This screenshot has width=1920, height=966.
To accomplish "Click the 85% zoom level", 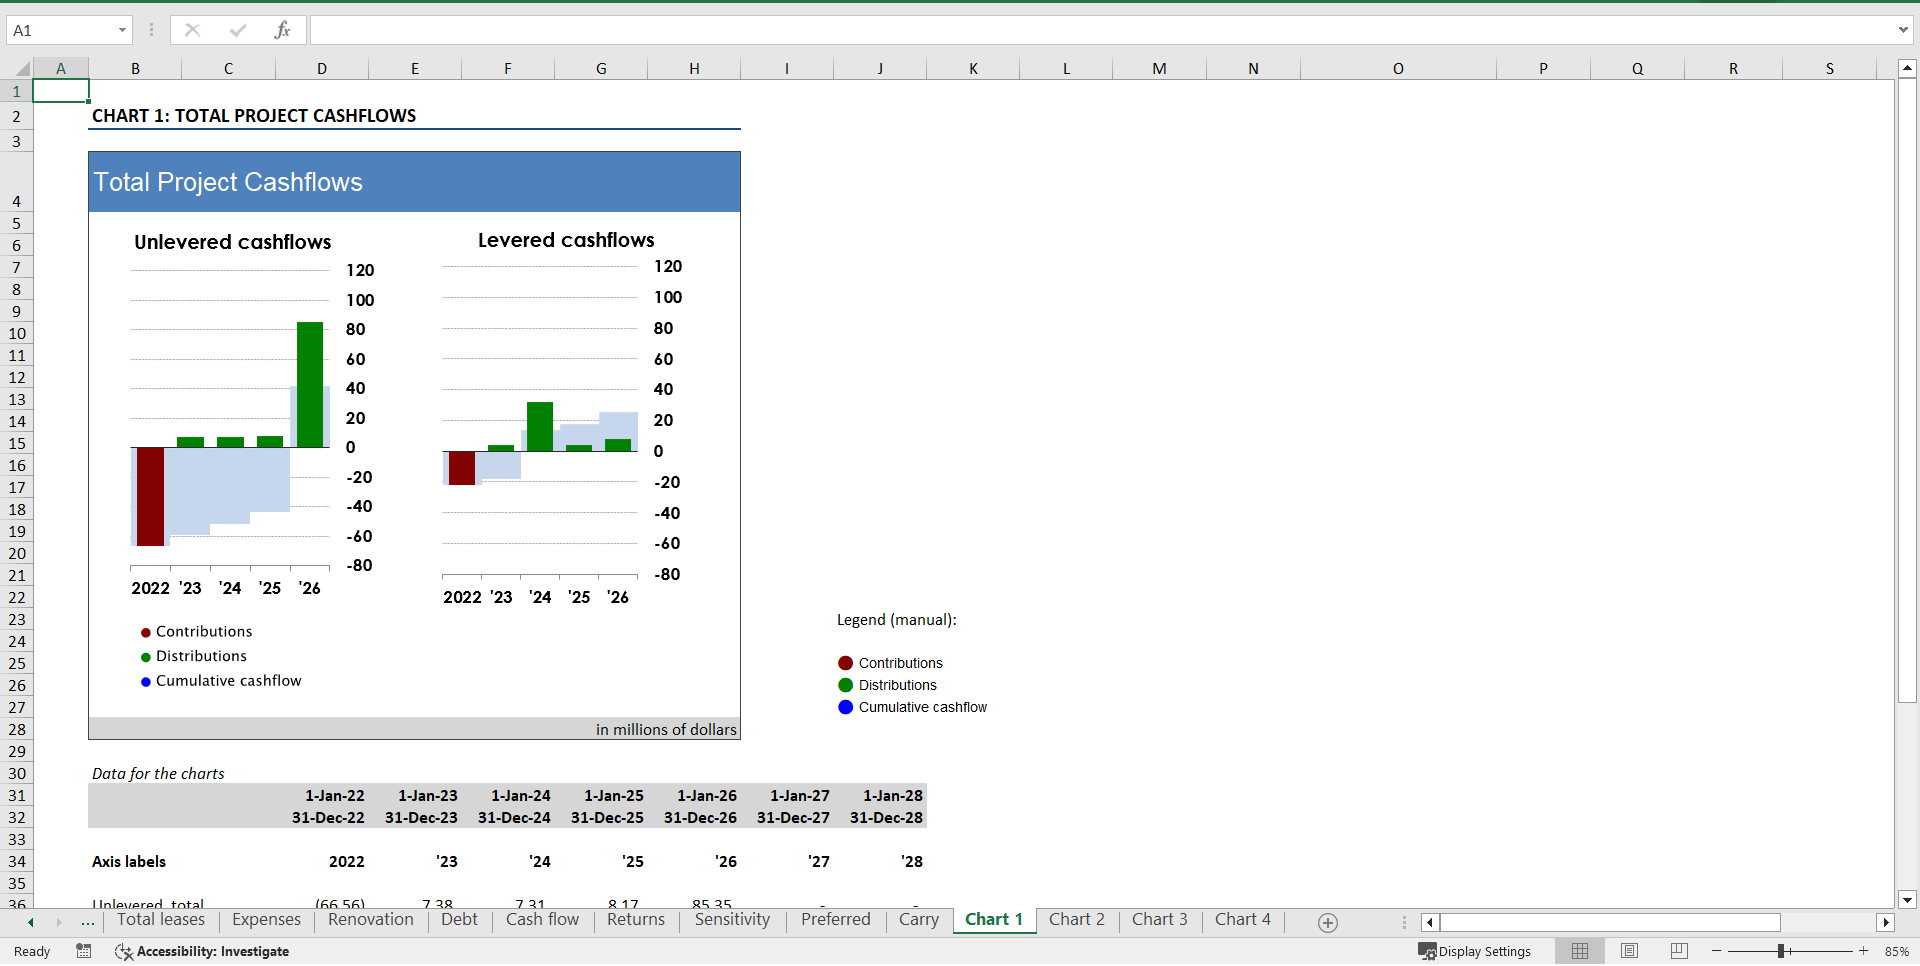I will tap(1897, 952).
